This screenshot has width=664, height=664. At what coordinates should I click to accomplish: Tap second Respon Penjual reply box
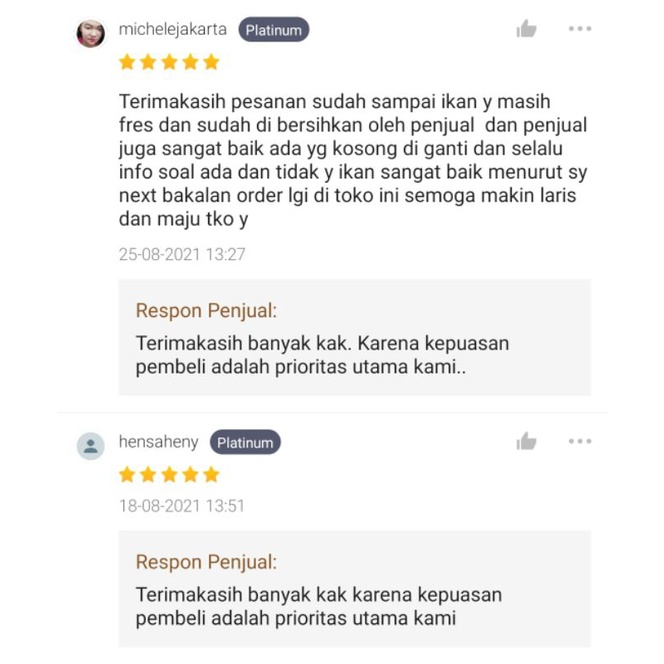354,589
